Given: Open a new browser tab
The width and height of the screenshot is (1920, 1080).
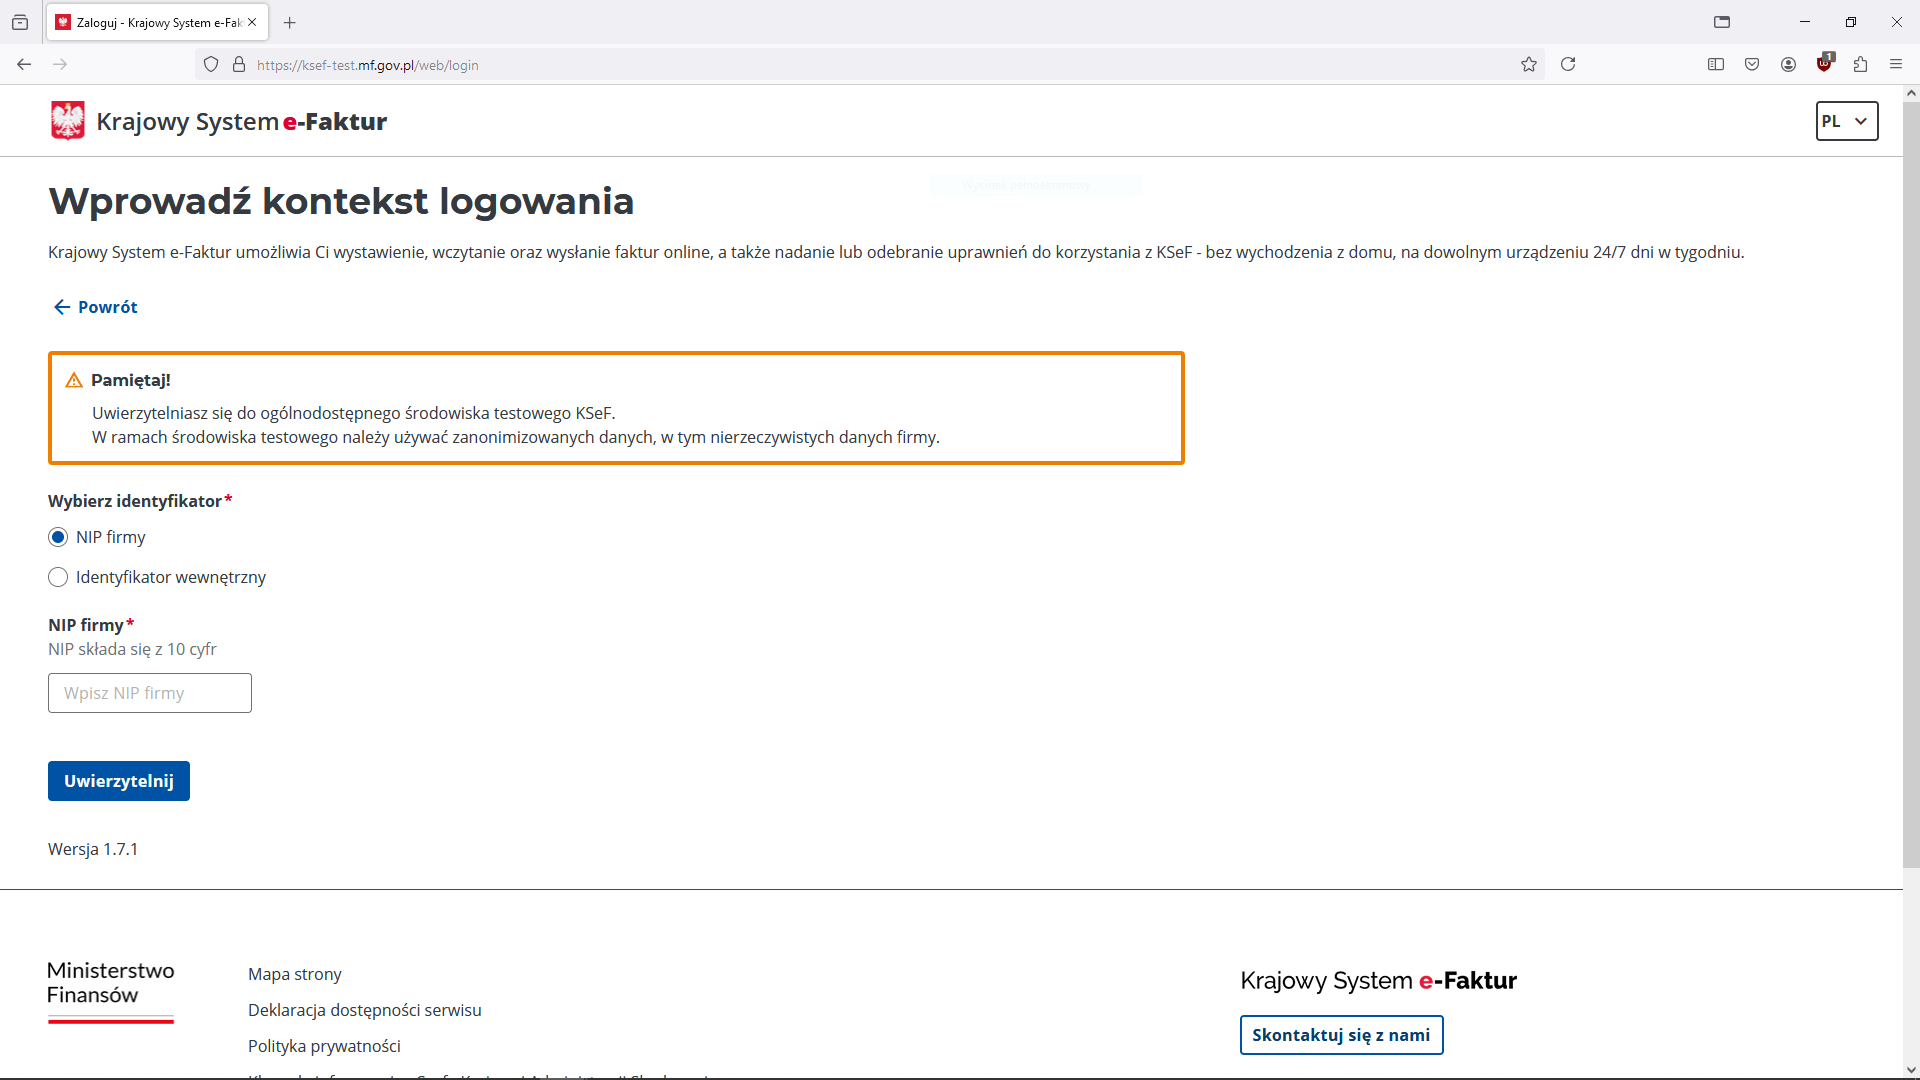Looking at the screenshot, I should coord(290,22).
